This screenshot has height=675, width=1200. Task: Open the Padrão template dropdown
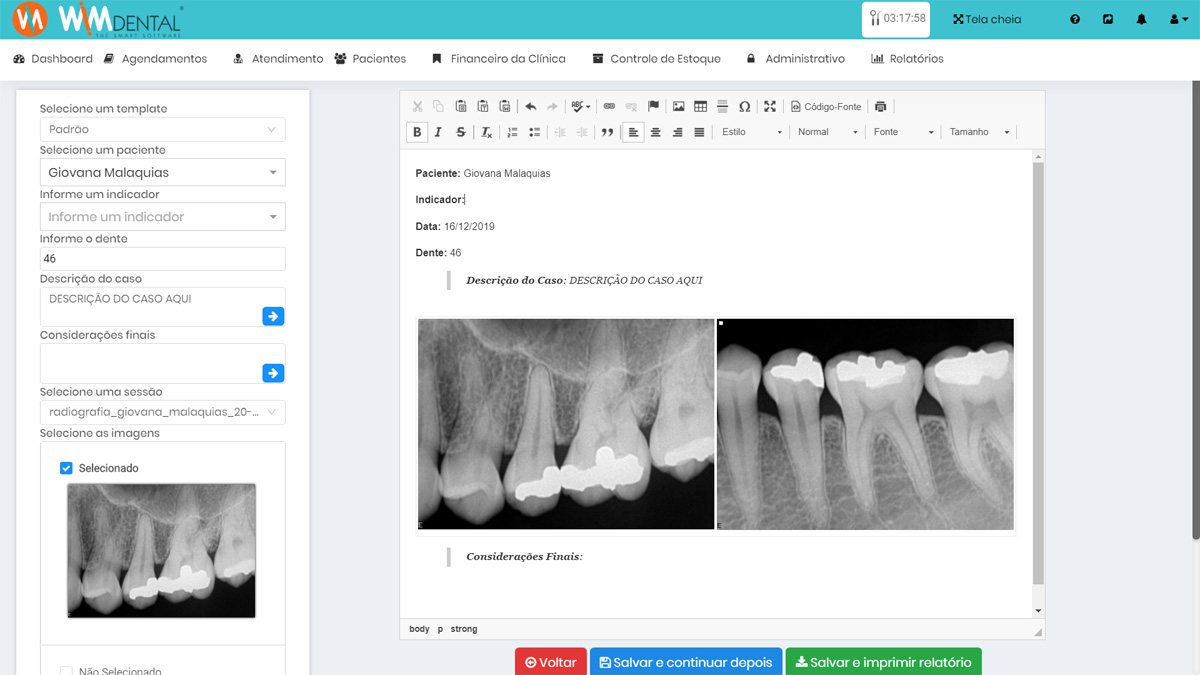tap(162, 129)
